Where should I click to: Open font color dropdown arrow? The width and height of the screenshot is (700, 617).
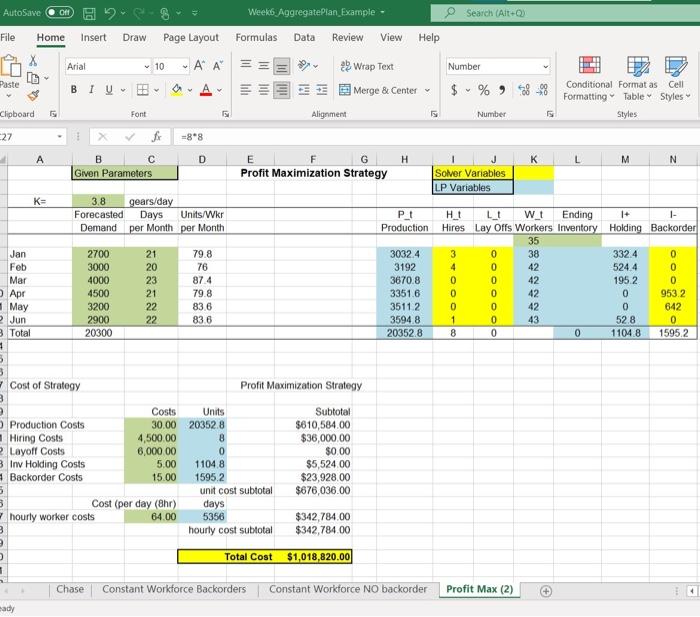[x=219, y=90]
